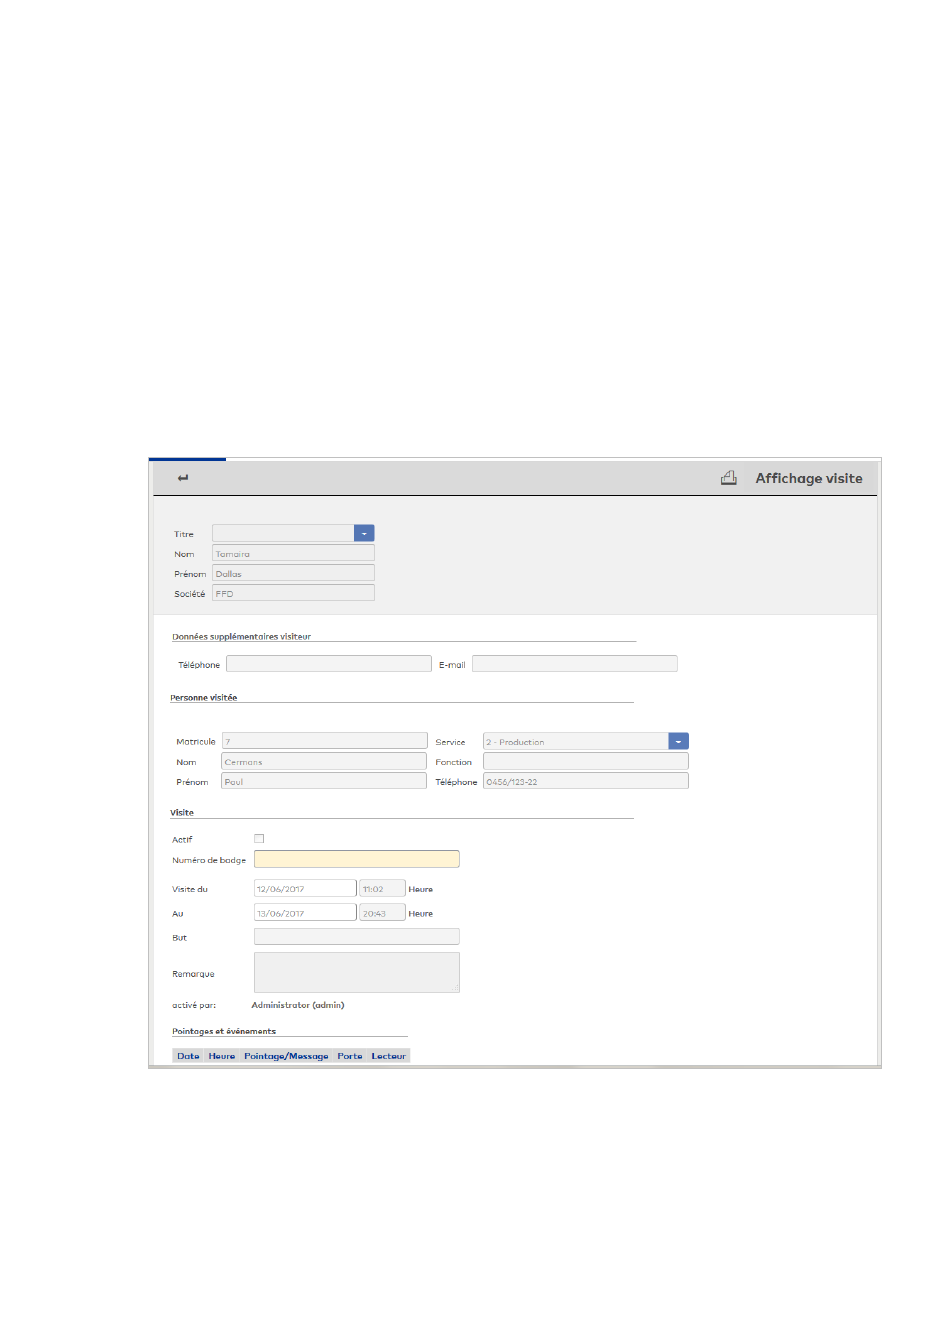Click the Lecteur column header
Screen dimensions: 950x1344
pos(388,1056)
